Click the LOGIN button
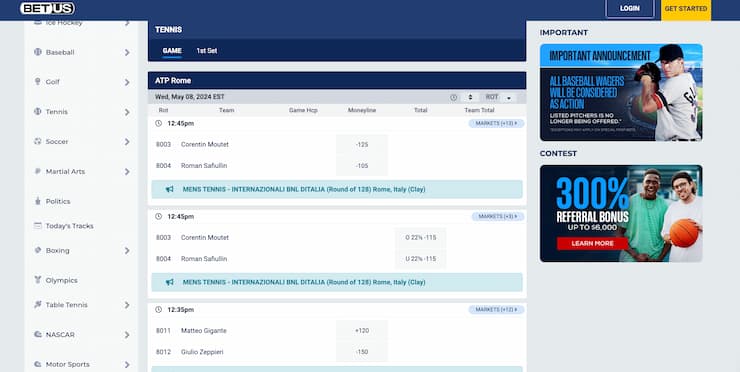Screen dimensions: 740x372 (x=630, y=8)
